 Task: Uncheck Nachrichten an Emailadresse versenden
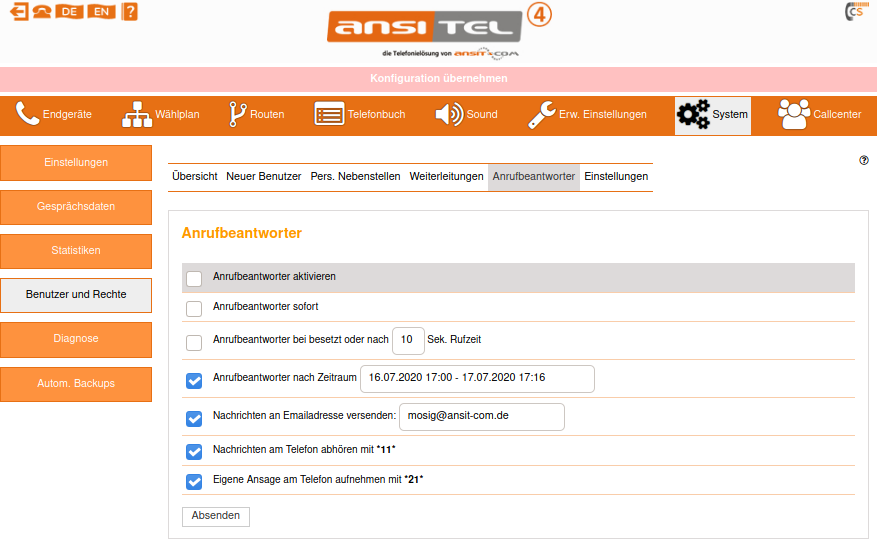(194, 417)
